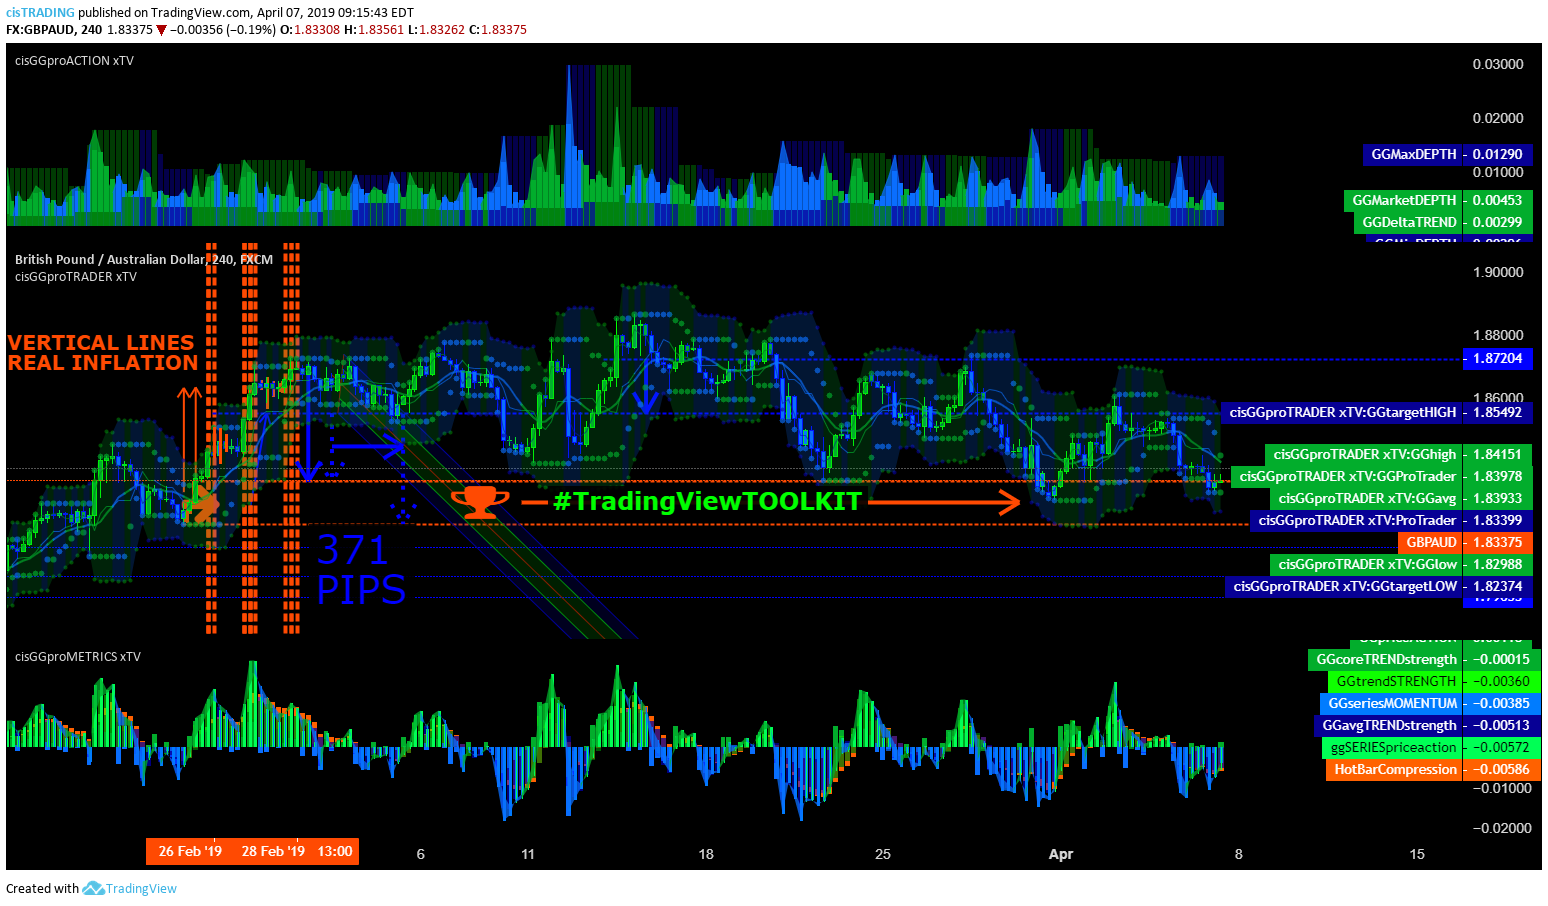The height and width of the screenshot is (906, 1548).
Task: Click the TradingView cloud logo at bottom
Action: 93,888
